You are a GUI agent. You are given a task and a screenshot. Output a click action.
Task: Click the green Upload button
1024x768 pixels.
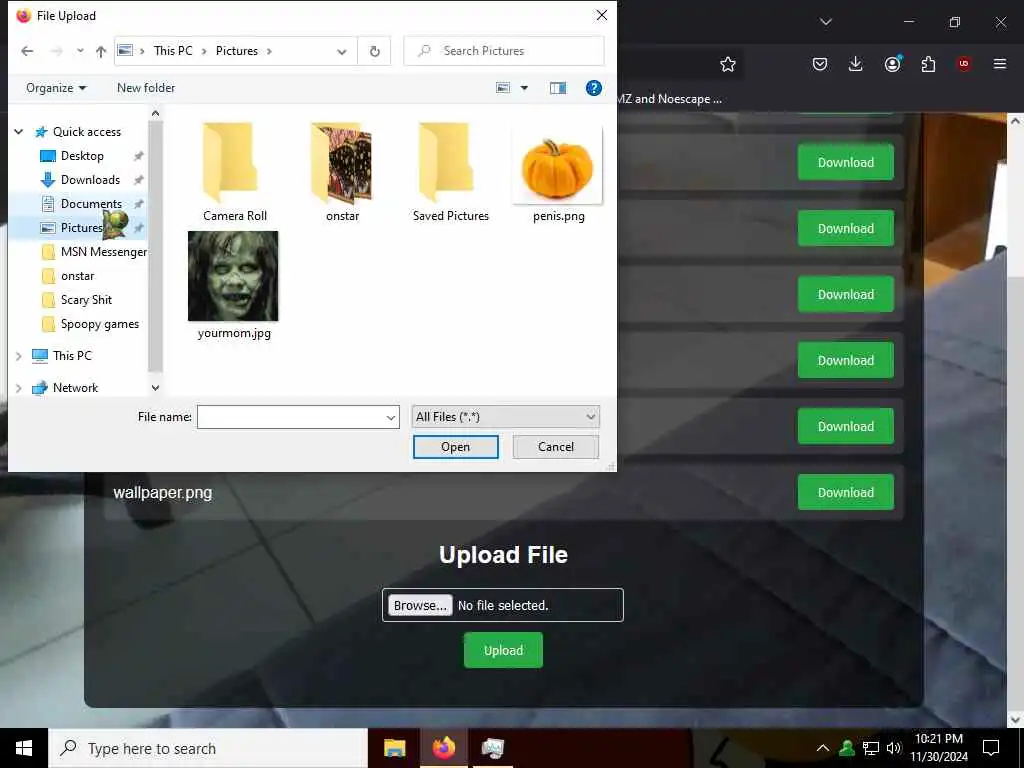point(503,650)
